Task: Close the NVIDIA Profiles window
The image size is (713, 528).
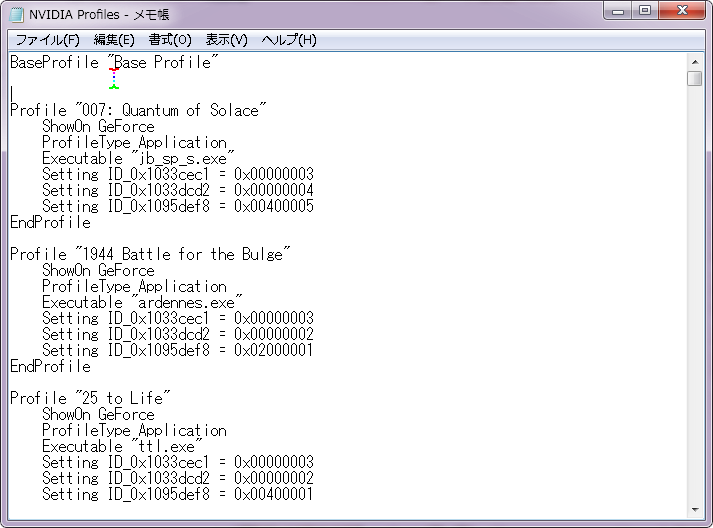Action: coord(682,11)
